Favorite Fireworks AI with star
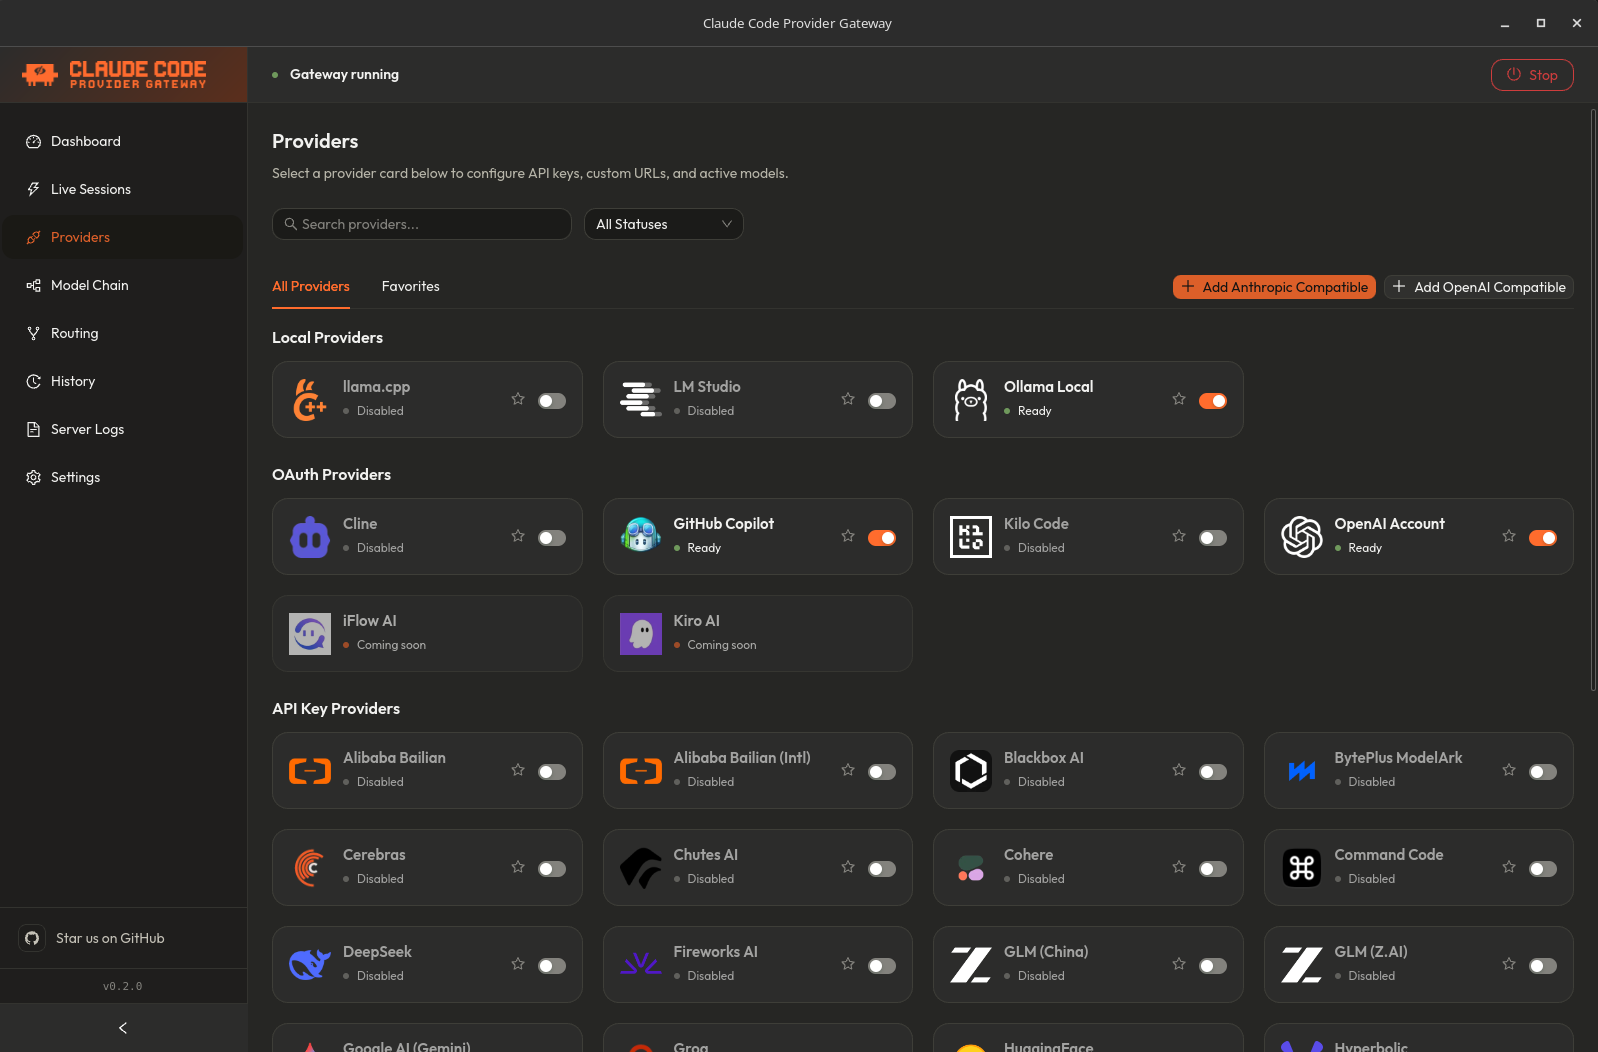Screen dimensions: 1598x1052 click(848, 964)
